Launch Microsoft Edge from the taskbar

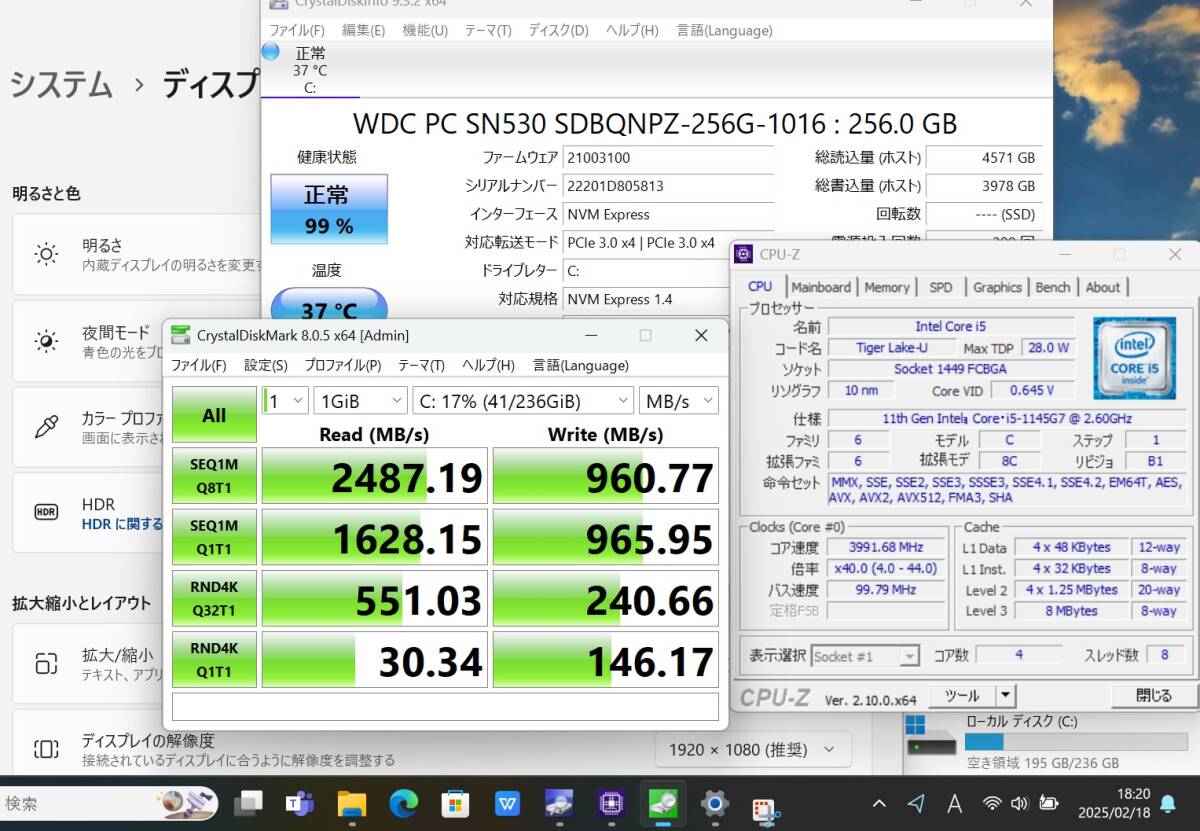404,802
